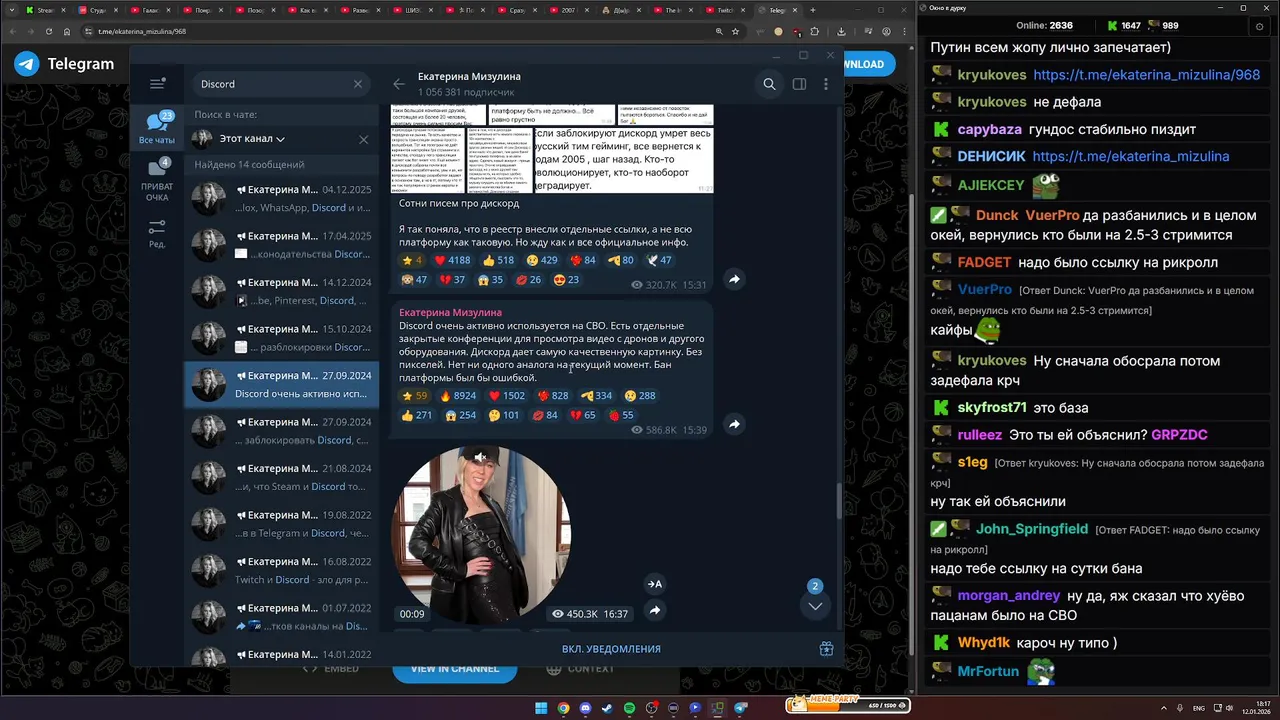Screen dimensions: 1280x720
Task: Open search result dated 14.12.2024
Action: click(x=282, y=291)
